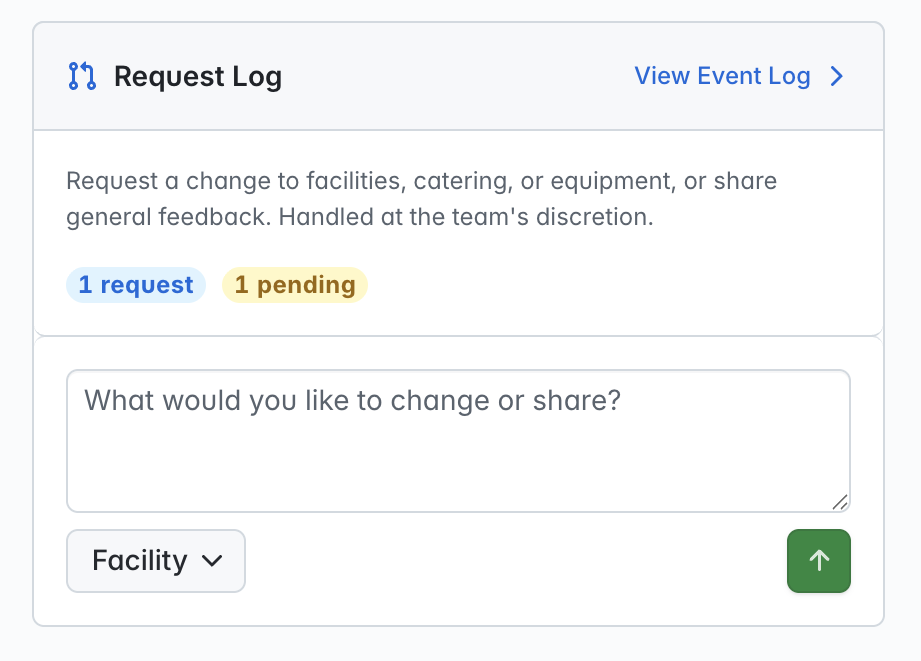The width and height of the screenshot is (921, 661).
Task: Click the sentence "Handled at the team's discretion"
Action: (466, 217)
